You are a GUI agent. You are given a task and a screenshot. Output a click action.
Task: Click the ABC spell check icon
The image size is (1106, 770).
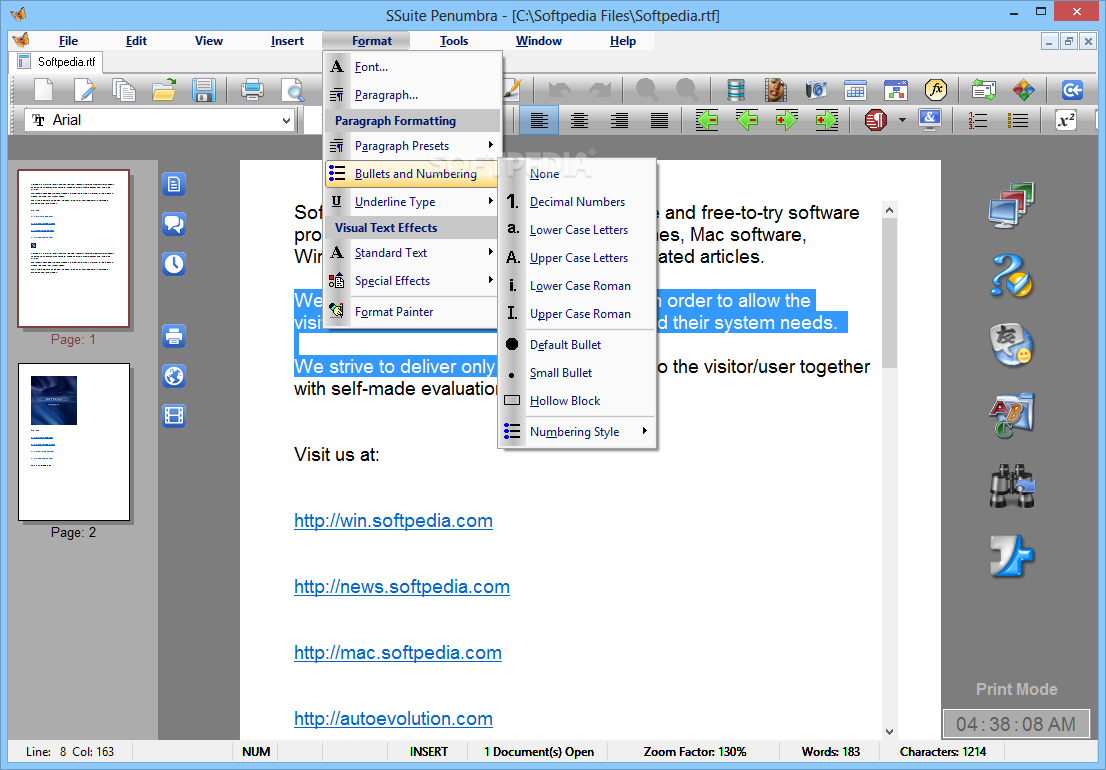pyautogui.click(x=1011, y=415)
